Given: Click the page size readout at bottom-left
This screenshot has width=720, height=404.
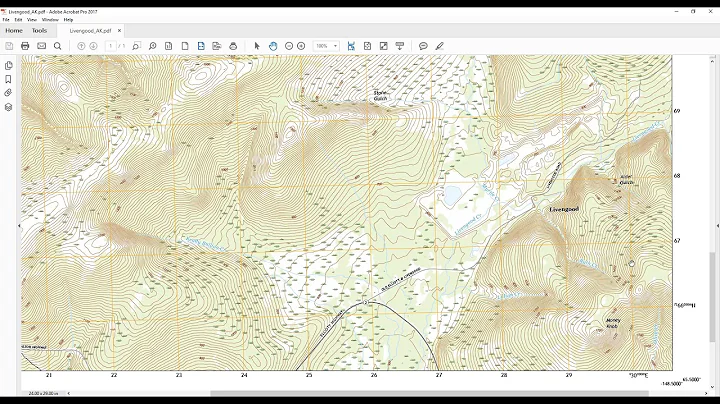Looking at the screenshot, I should click(x=43, y=393).
